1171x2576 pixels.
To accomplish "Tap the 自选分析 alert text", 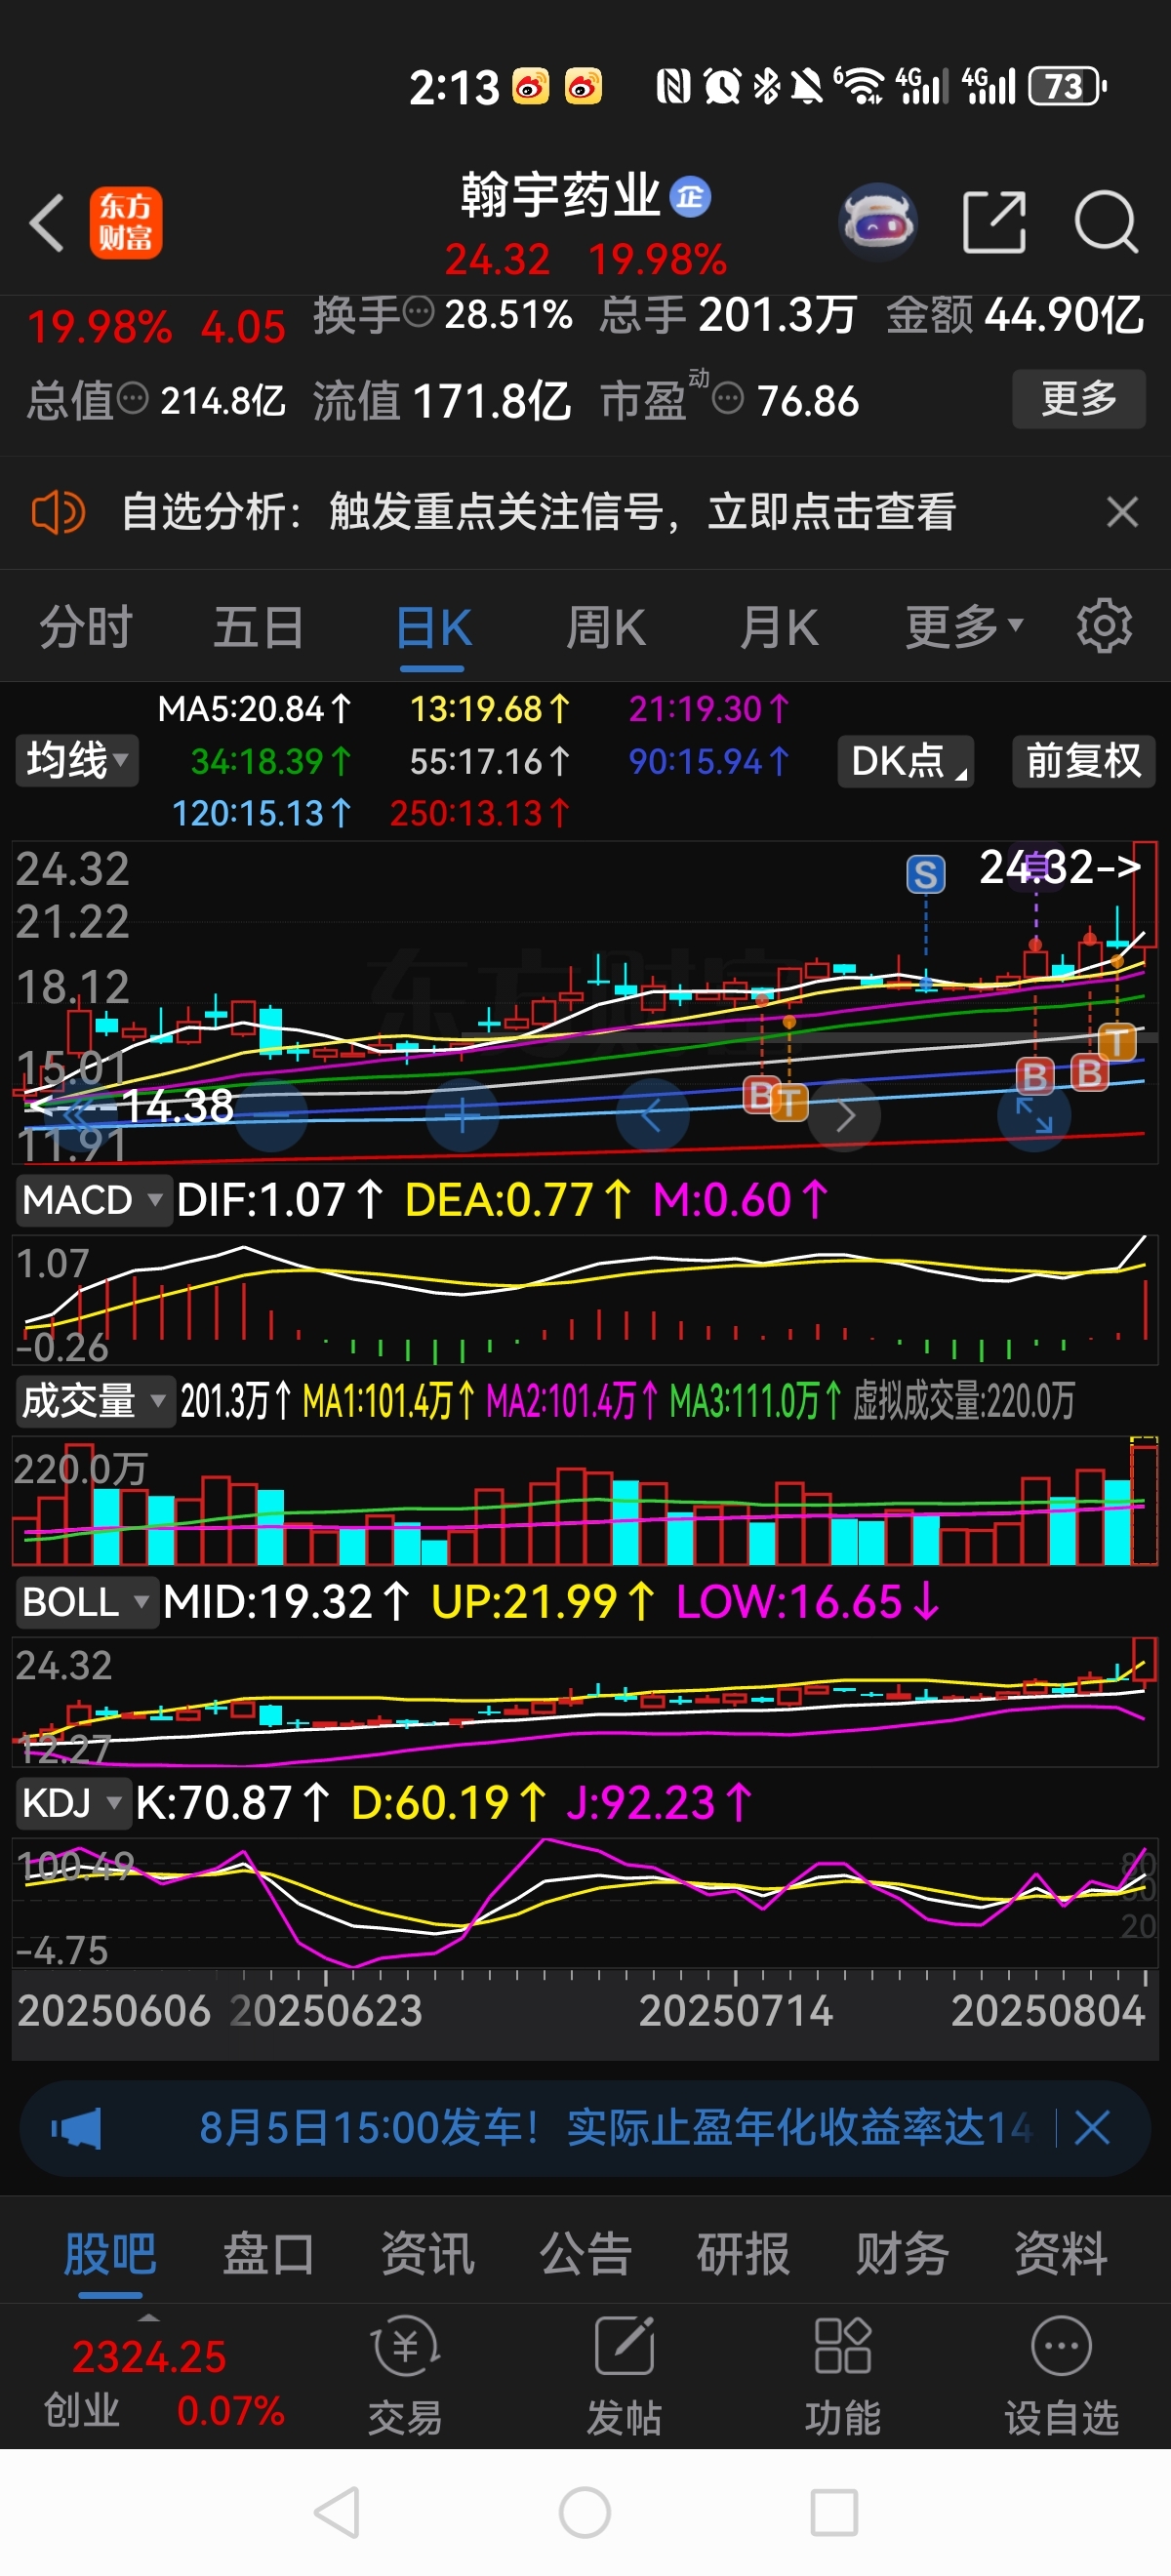I will 538,512.
